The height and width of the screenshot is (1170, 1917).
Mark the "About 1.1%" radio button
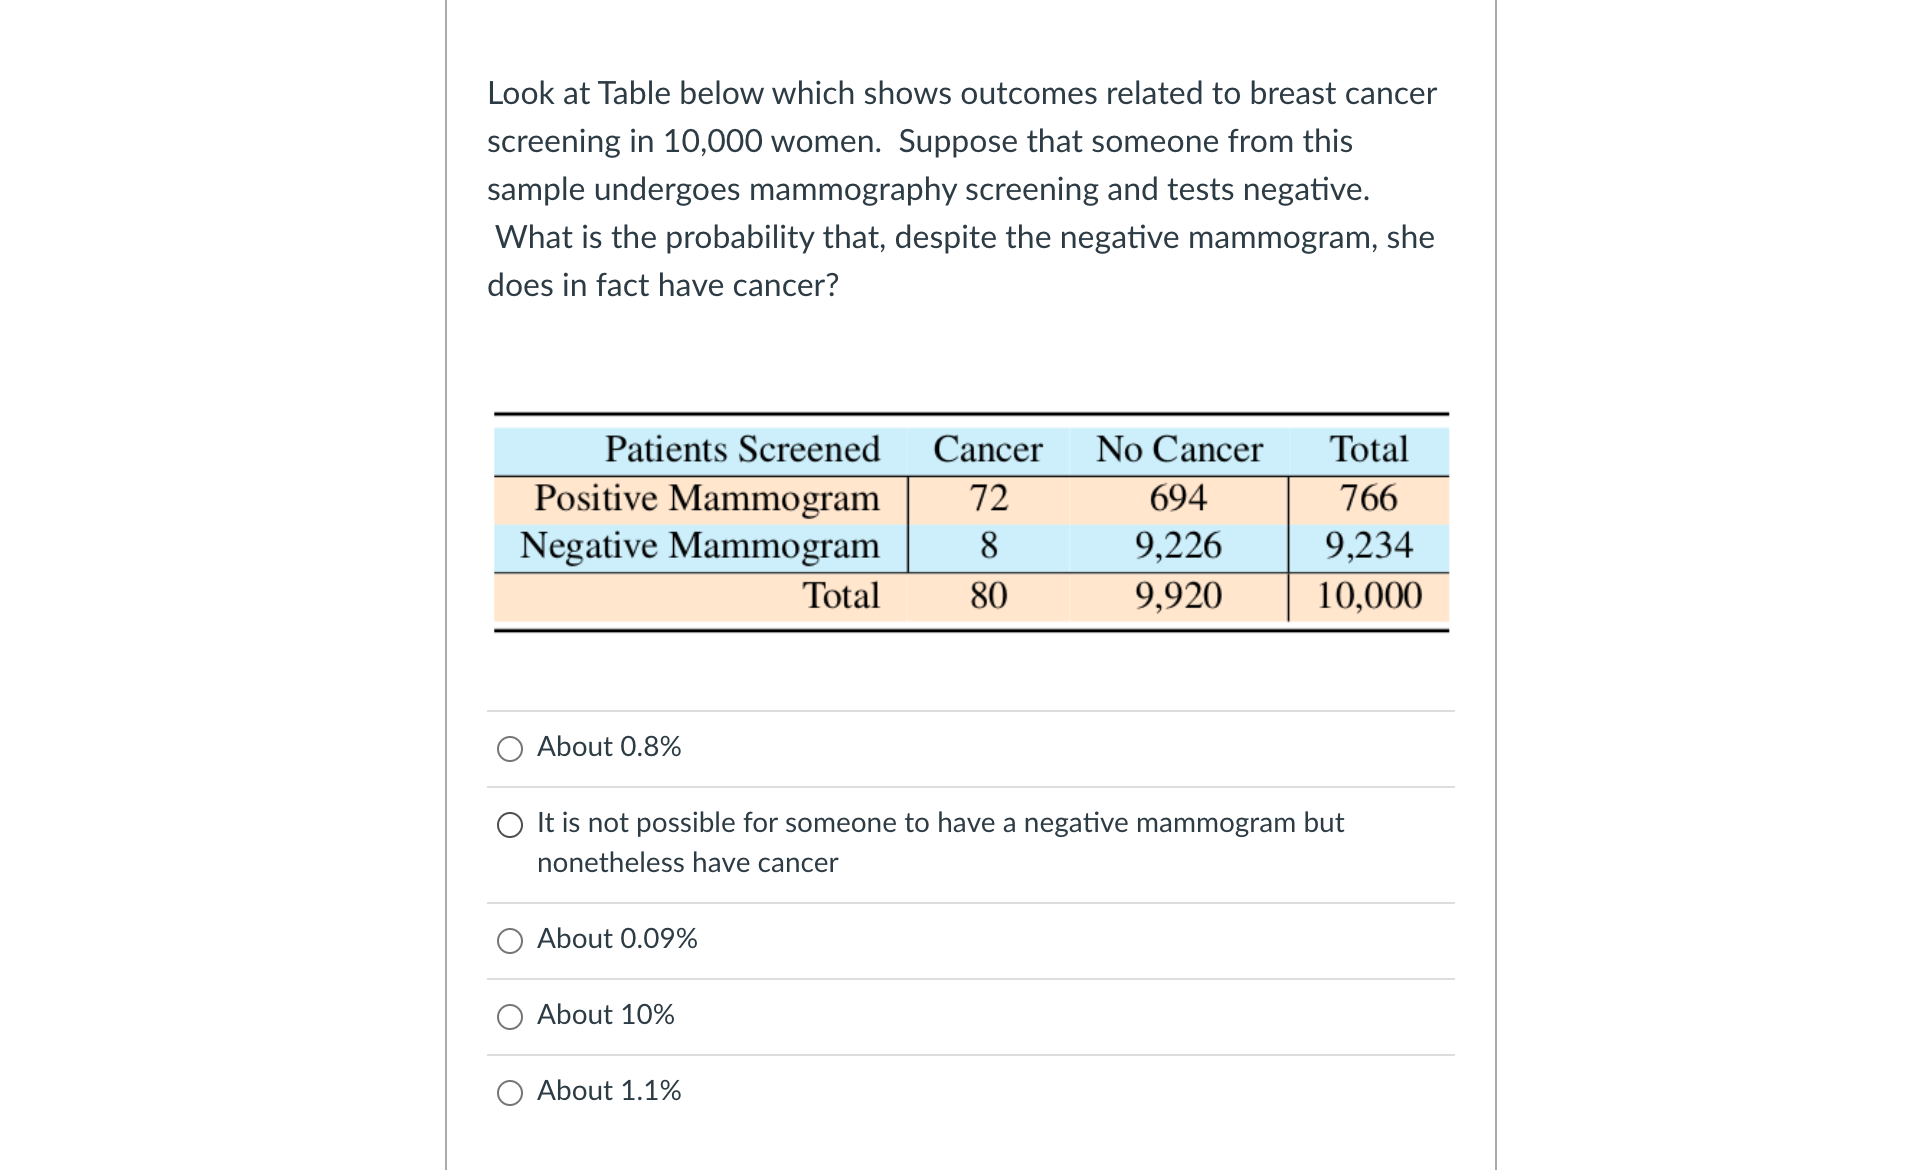coord(510,1093)
